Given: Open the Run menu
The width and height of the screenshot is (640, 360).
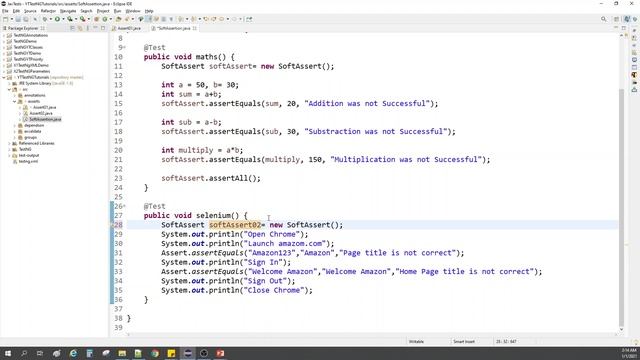Looking at the screenshot, I should click(118, 11).
